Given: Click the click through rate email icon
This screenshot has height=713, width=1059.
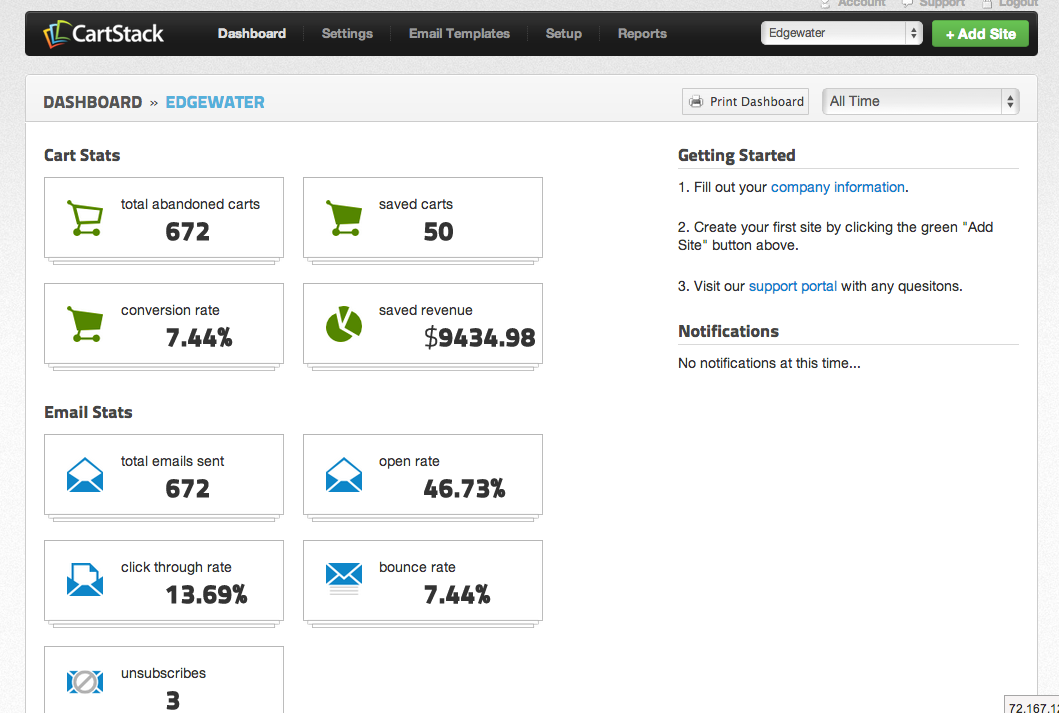Looking at the screenshot, I should [84, 580].
